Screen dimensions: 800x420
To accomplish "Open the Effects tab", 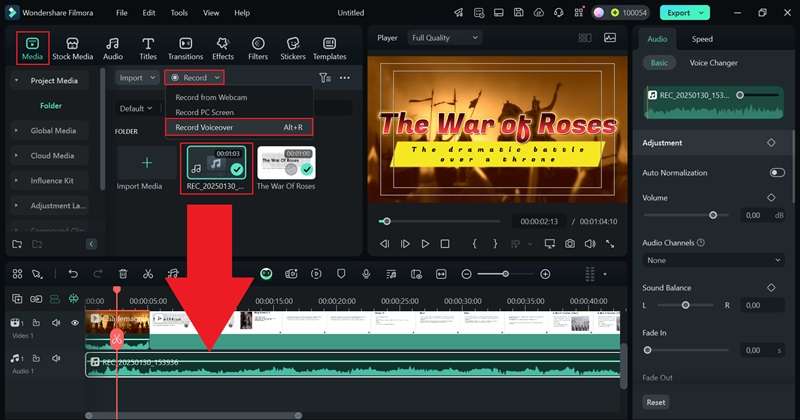I will coord(223,48).
